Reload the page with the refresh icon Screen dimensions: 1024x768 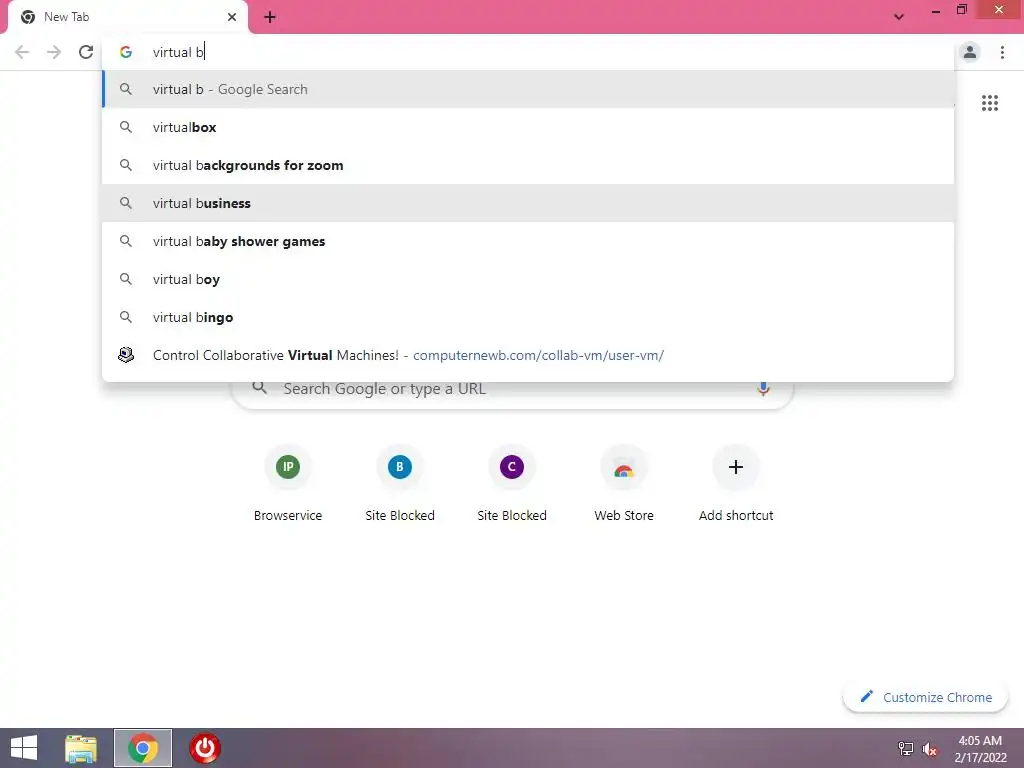click(86, 52)
